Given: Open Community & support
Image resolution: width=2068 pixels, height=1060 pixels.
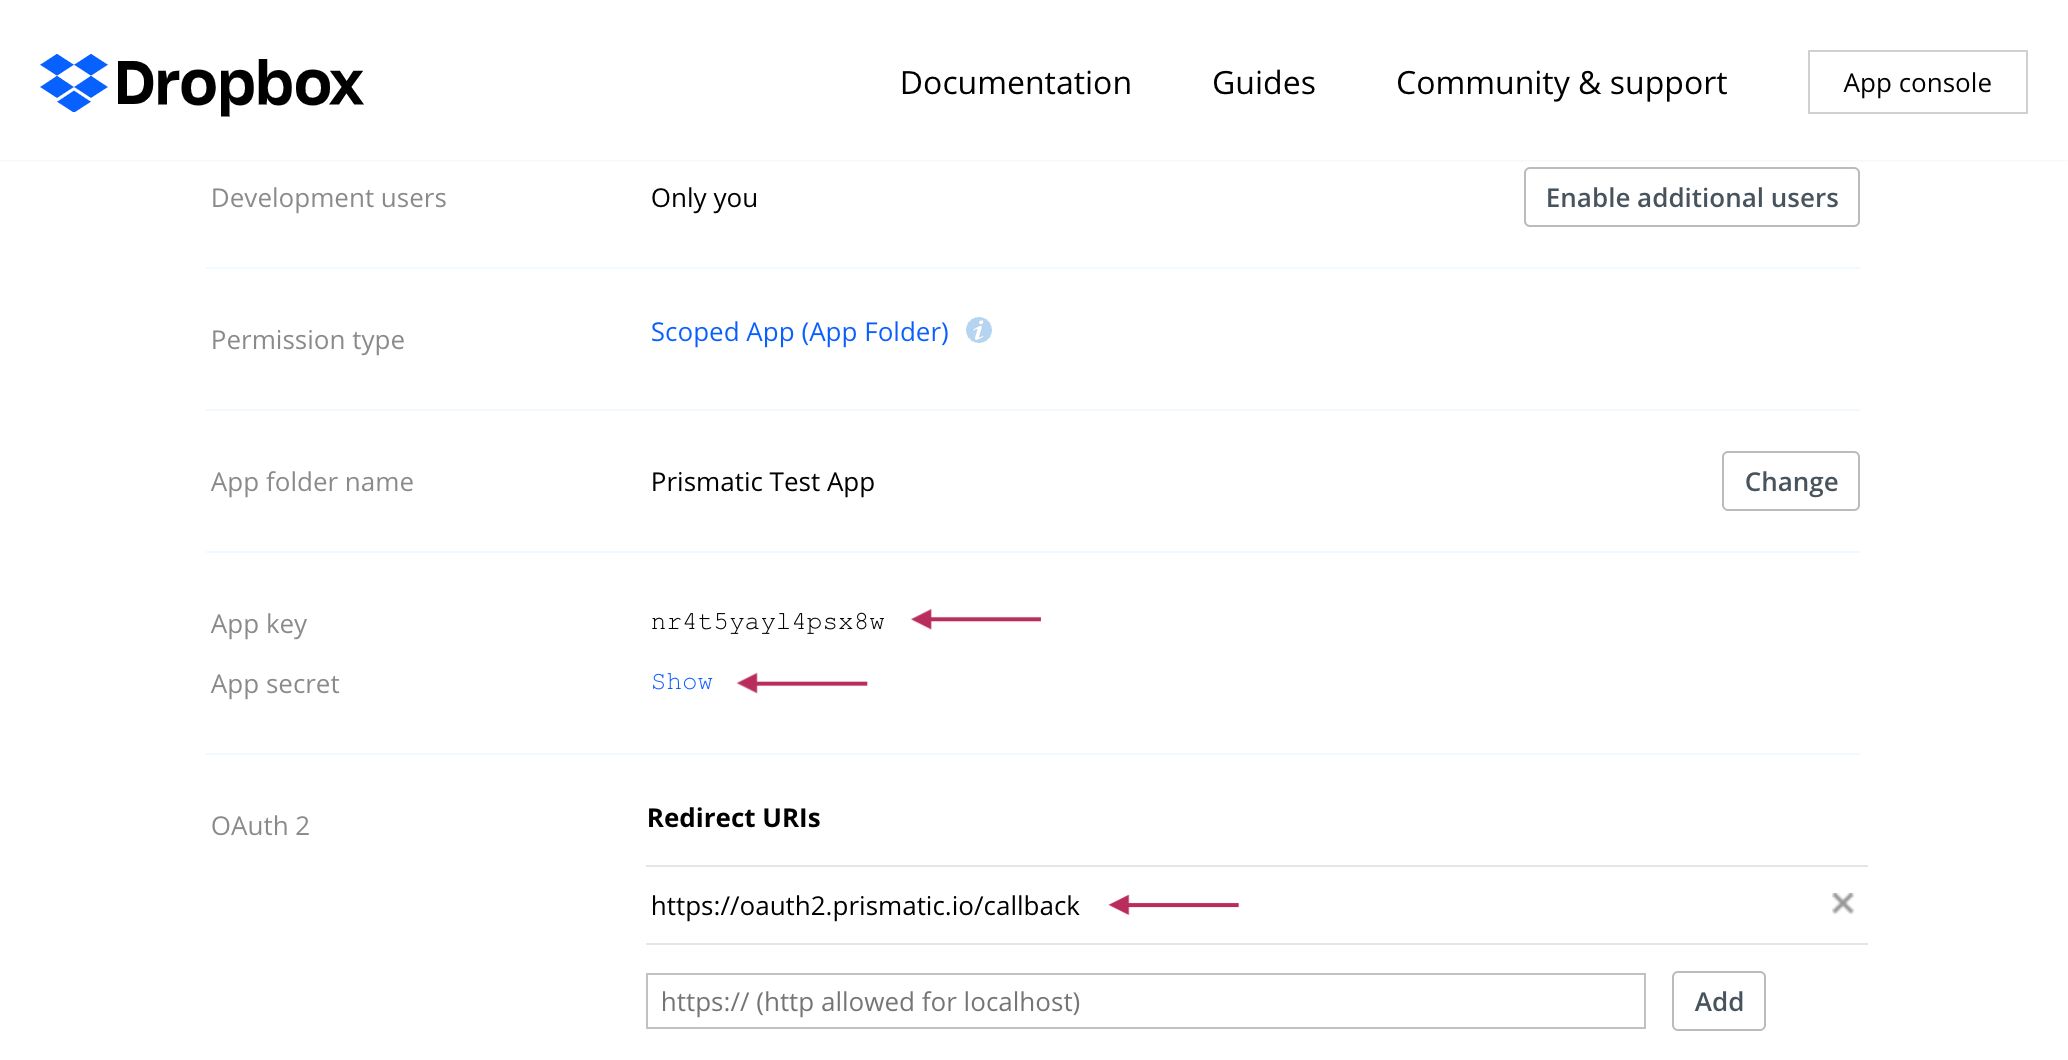Looking at the screenshot, I should point(1561,82).
